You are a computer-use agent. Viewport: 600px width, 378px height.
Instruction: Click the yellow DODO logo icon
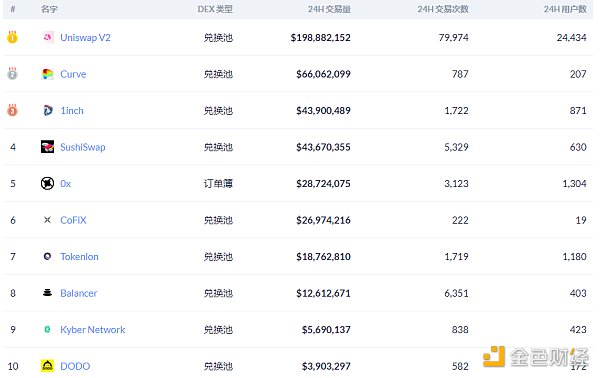point(47,366)
